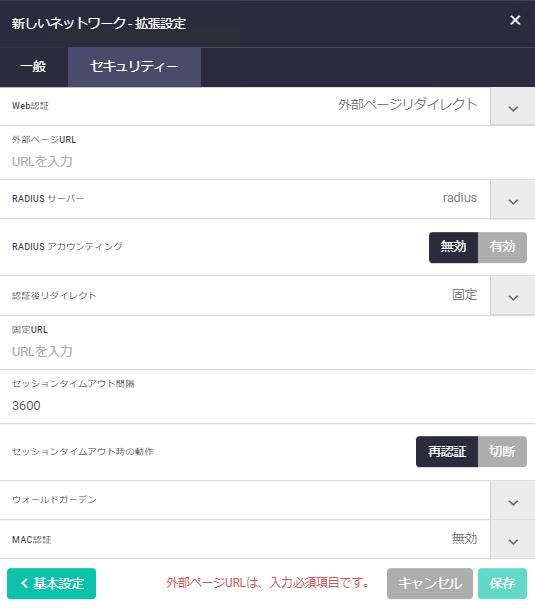535x608 pixels.
Task: Click the 保存 button
Action: pos(502,583)
